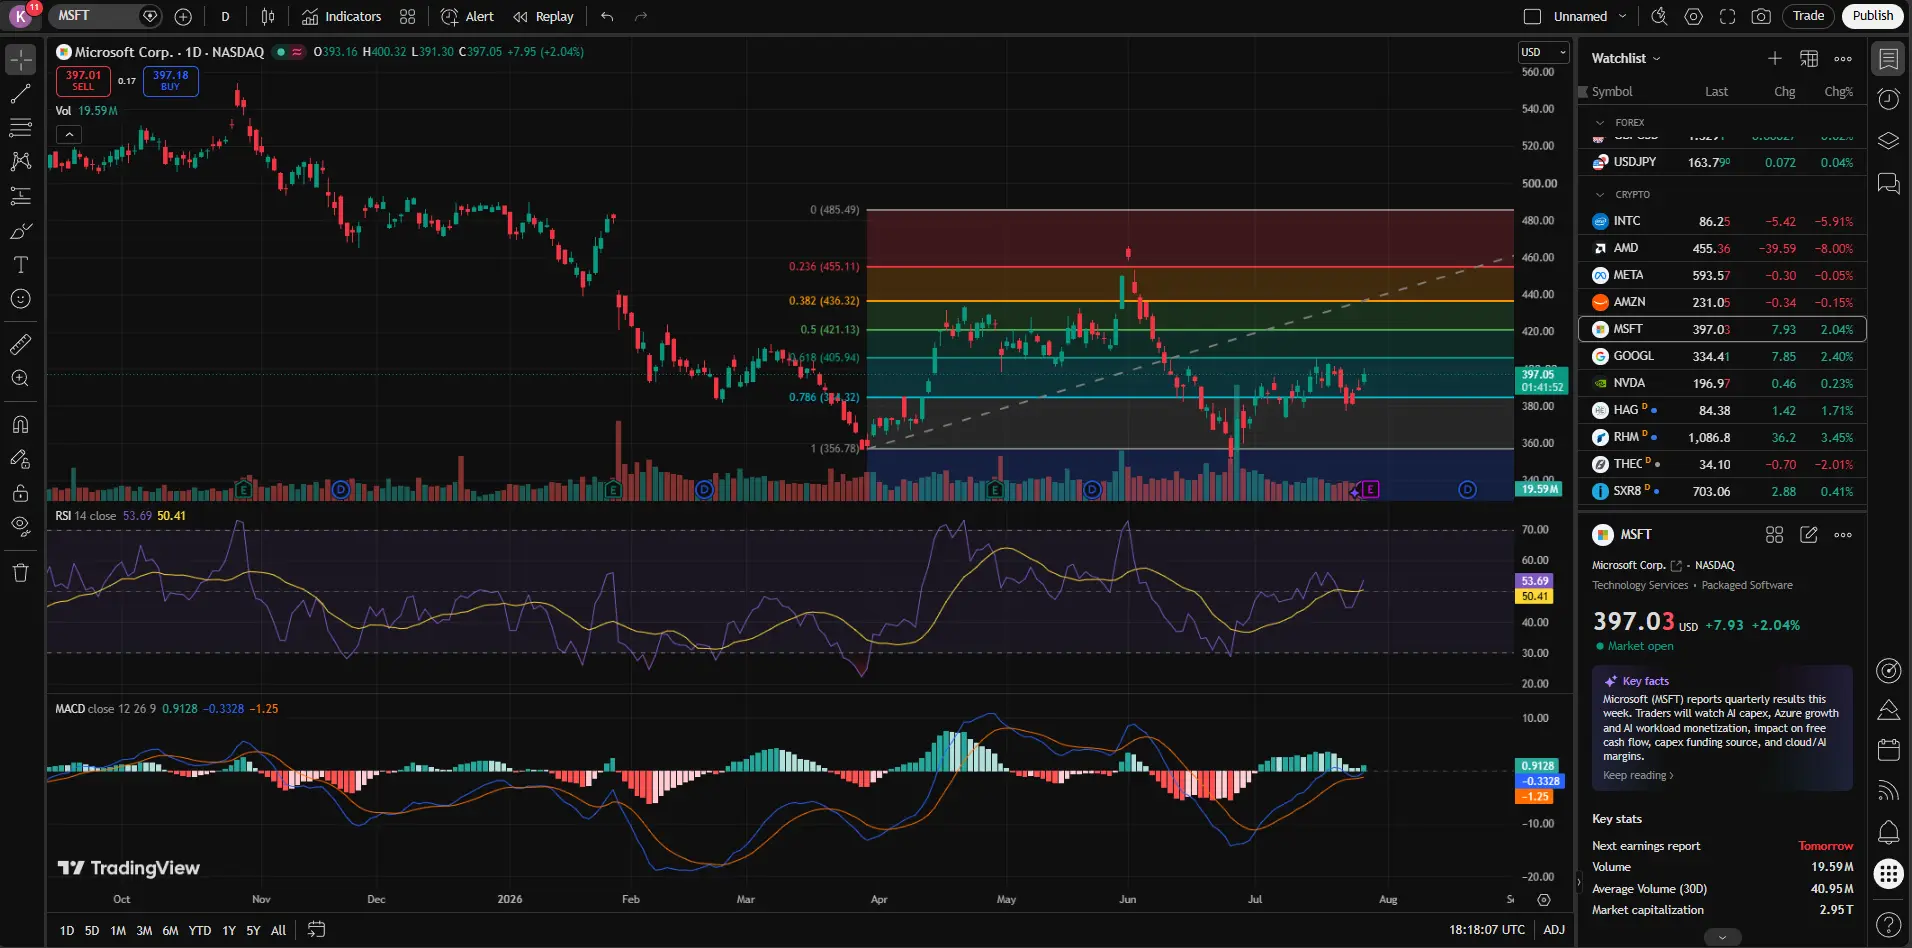Switch to the 6M time range
Image resolution: width=1912 pixels, height=948 pixels.
pos(170,930)
